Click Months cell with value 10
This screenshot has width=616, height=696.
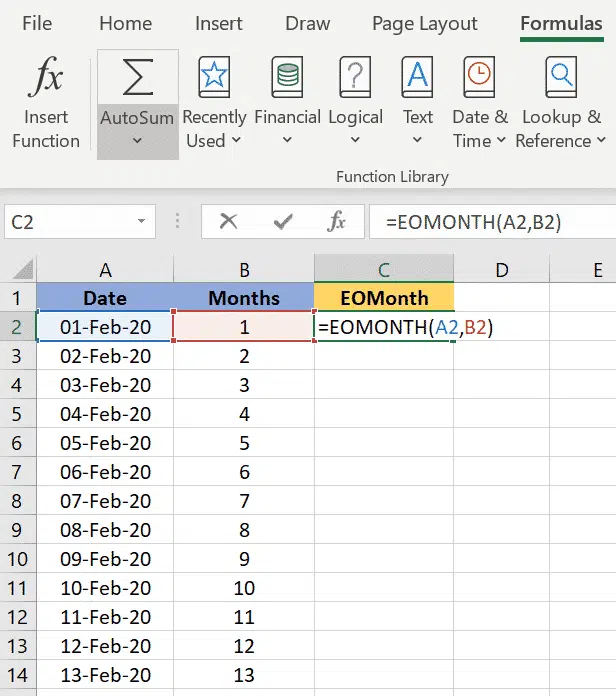coord(244,588)
